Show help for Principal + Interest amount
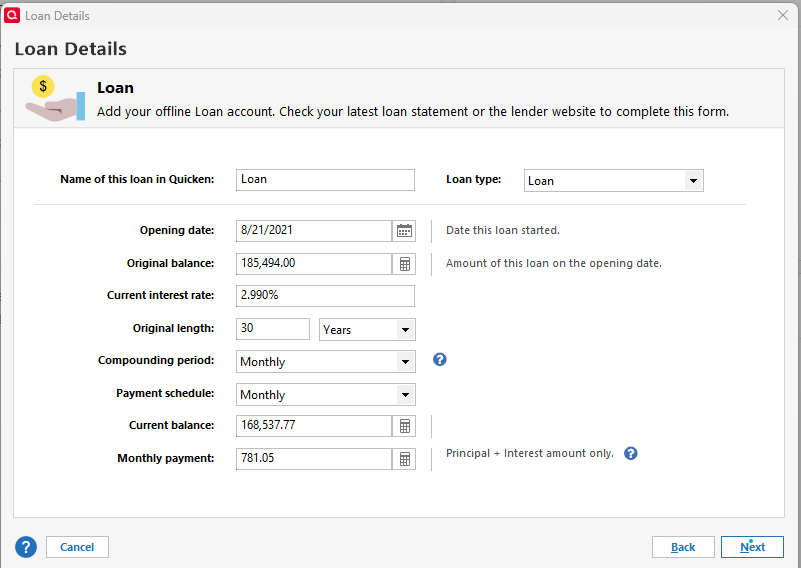 pyautogui.click(x=631, y=454)
